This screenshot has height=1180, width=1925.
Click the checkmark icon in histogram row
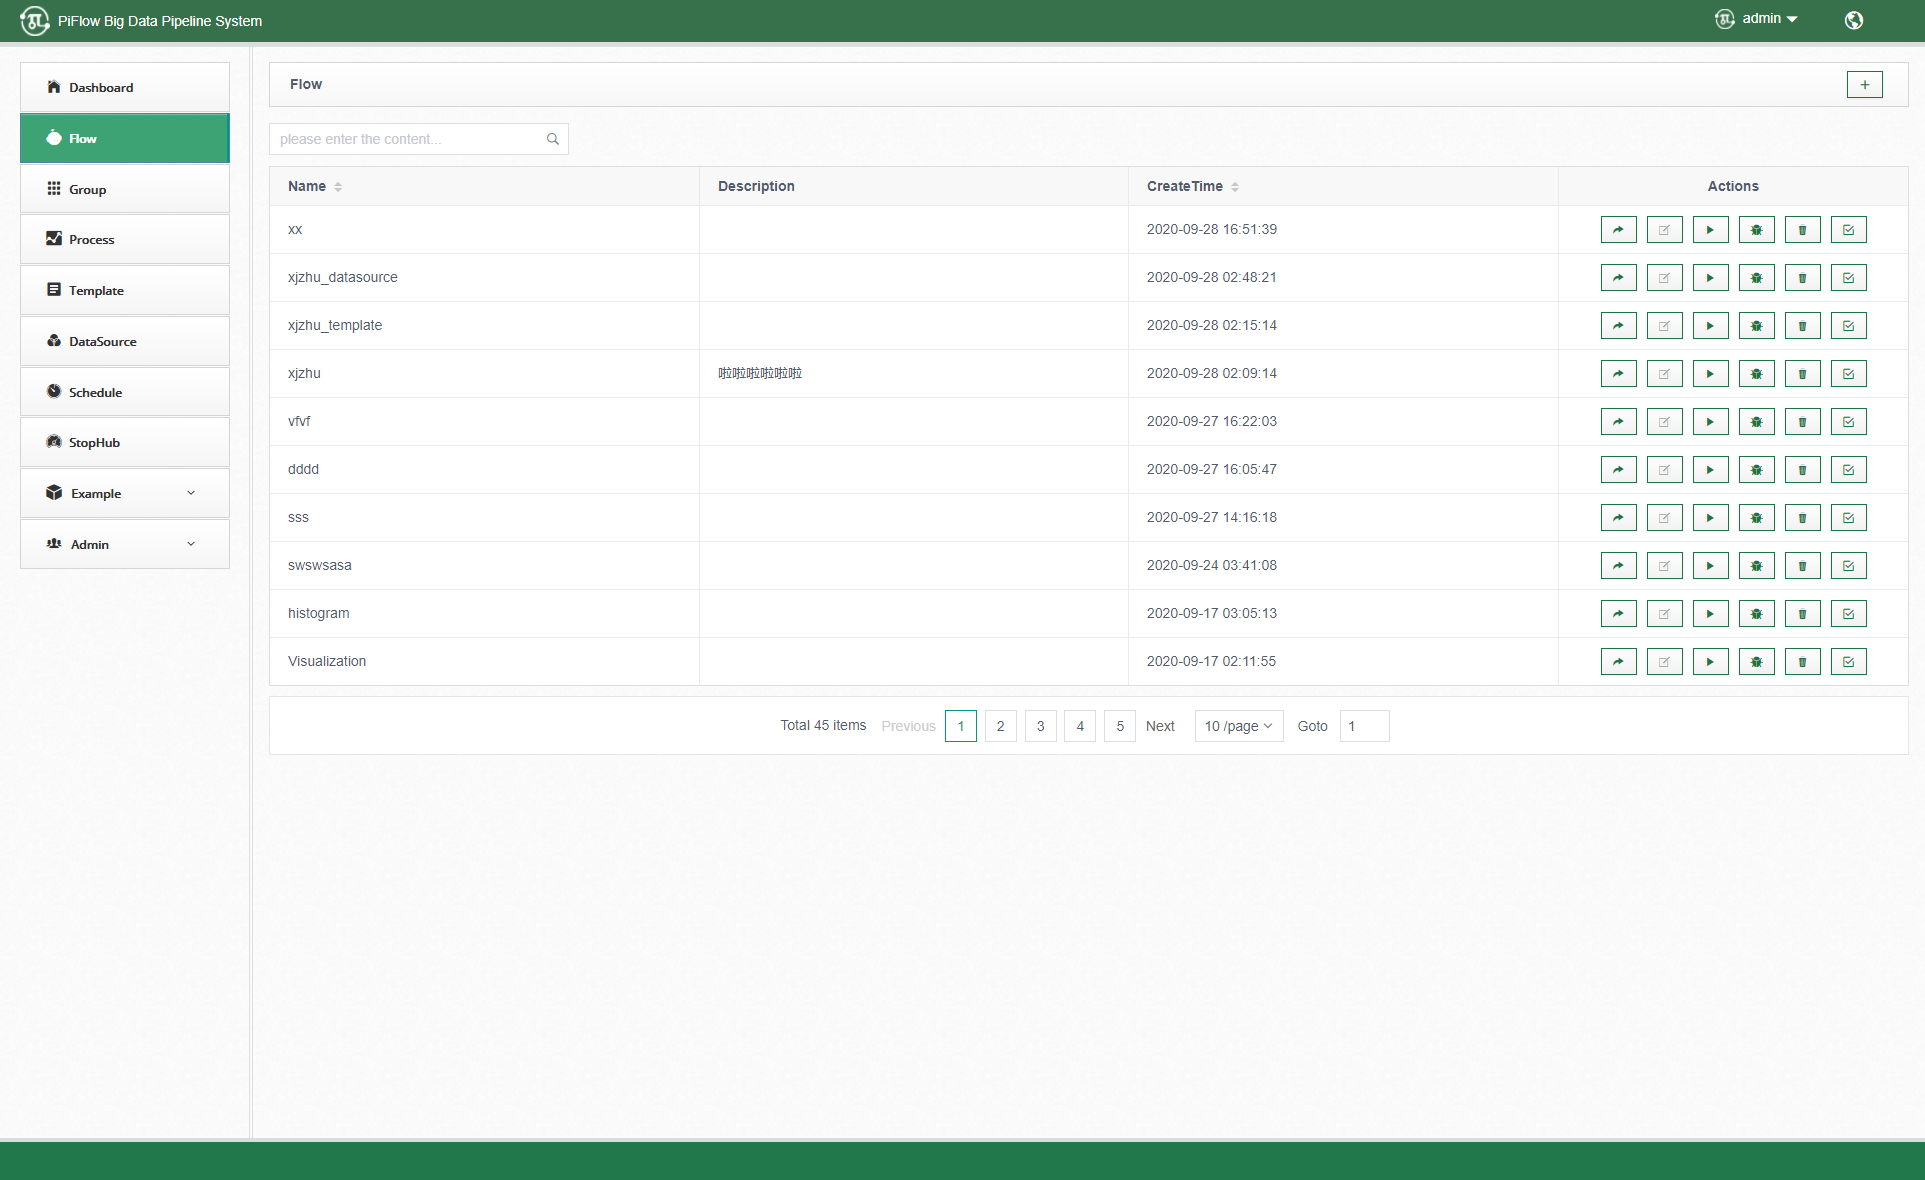coord(1848,614)
